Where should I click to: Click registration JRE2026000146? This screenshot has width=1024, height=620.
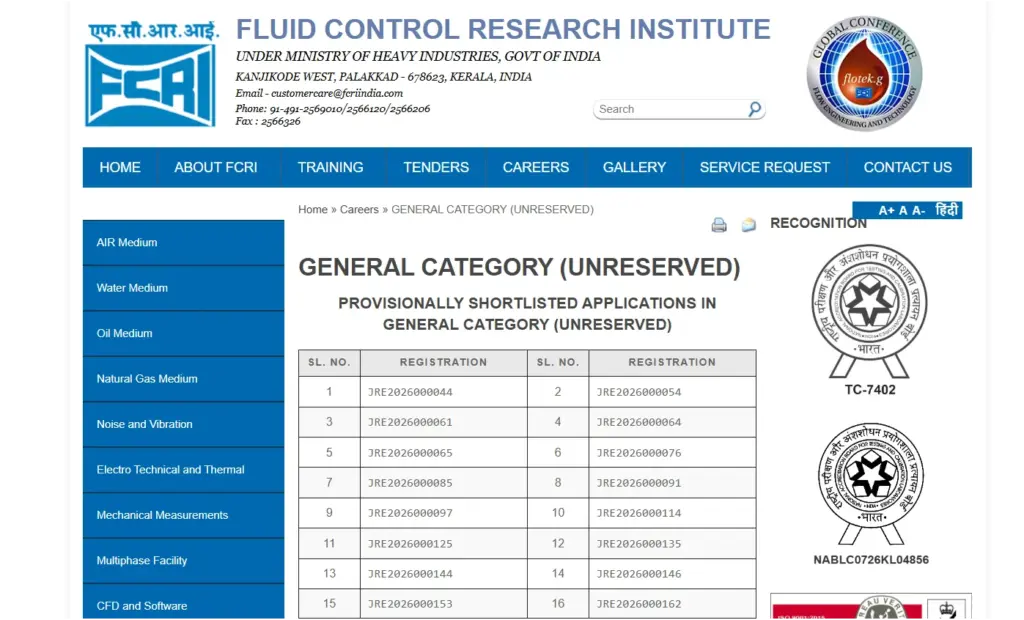tap(639, 574)
